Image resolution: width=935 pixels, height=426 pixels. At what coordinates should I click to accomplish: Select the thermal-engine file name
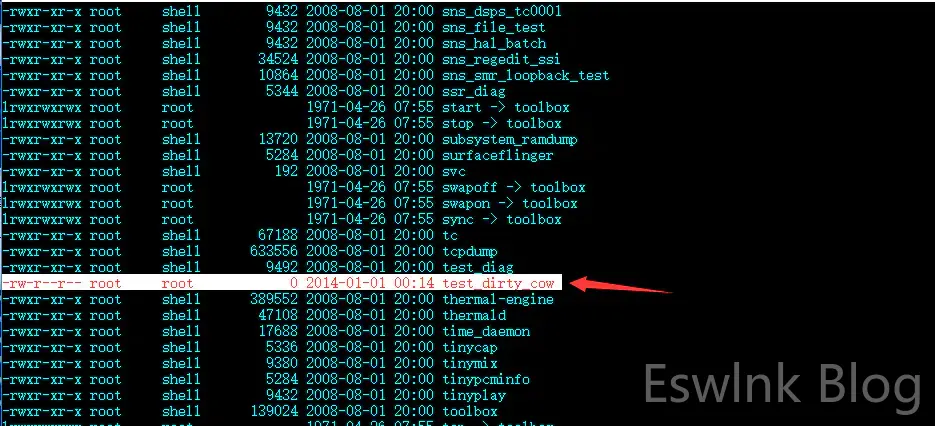pos(497,300)
